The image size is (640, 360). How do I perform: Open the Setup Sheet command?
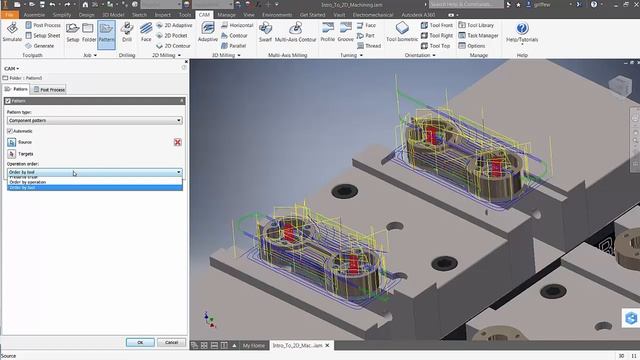point(43,36)
